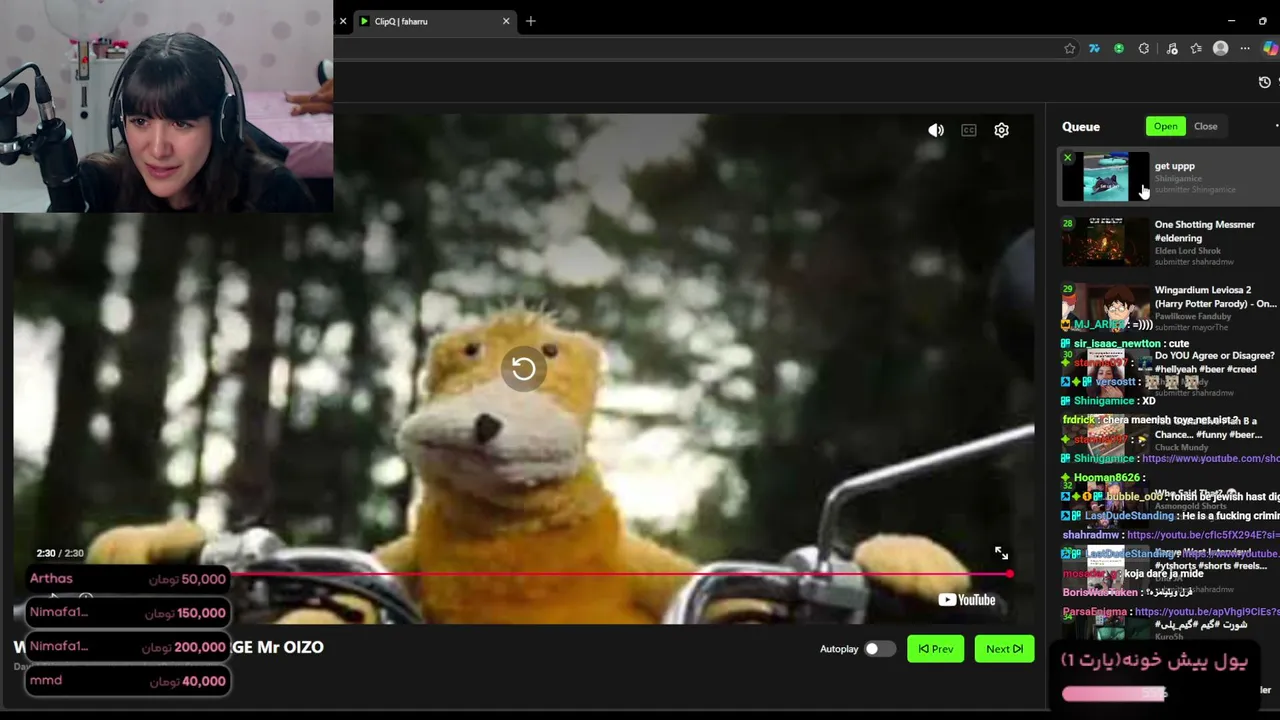Open the youtu.be link posted by shahradmw

(x=1203, y=535)
